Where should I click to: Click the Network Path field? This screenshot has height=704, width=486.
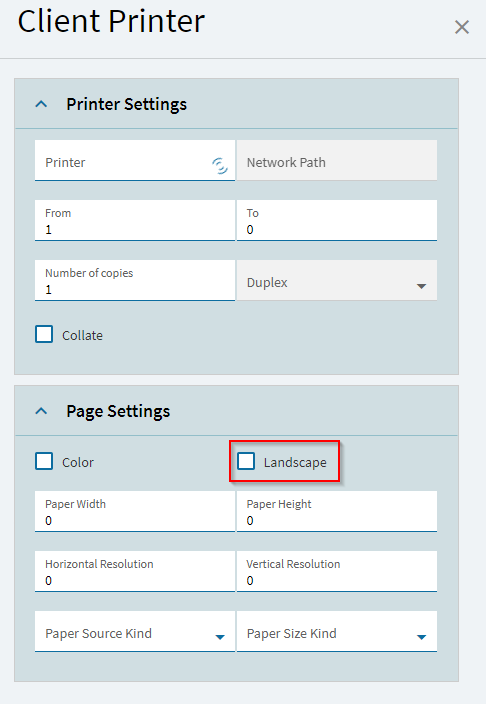[337, 161]
